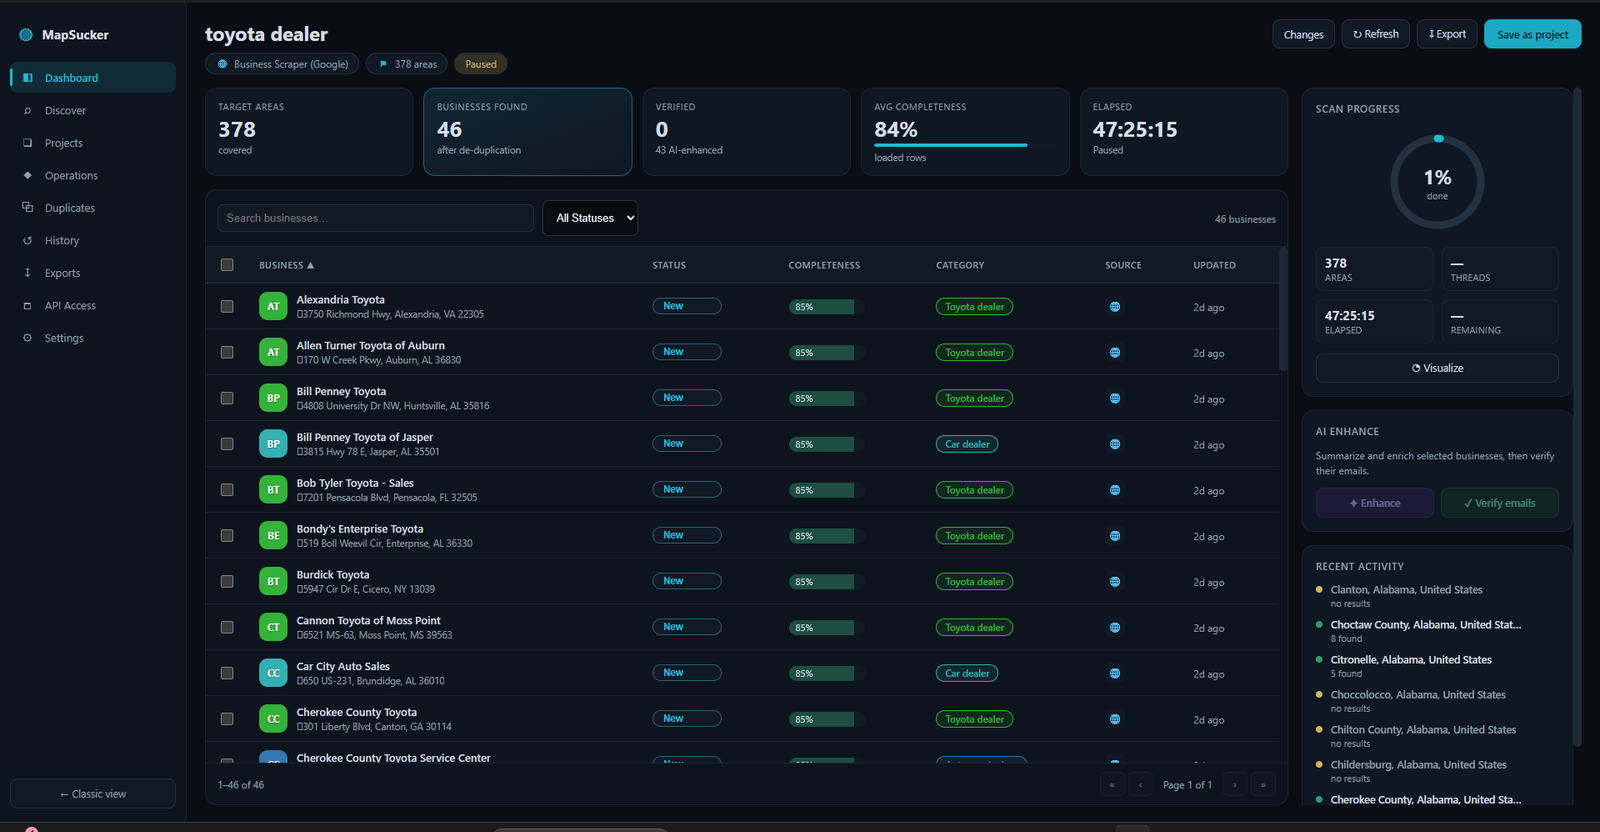This screenshot has width=1600, height=832.
Task: Click the business table vertical scrollbar
Action: [1283, 310]
